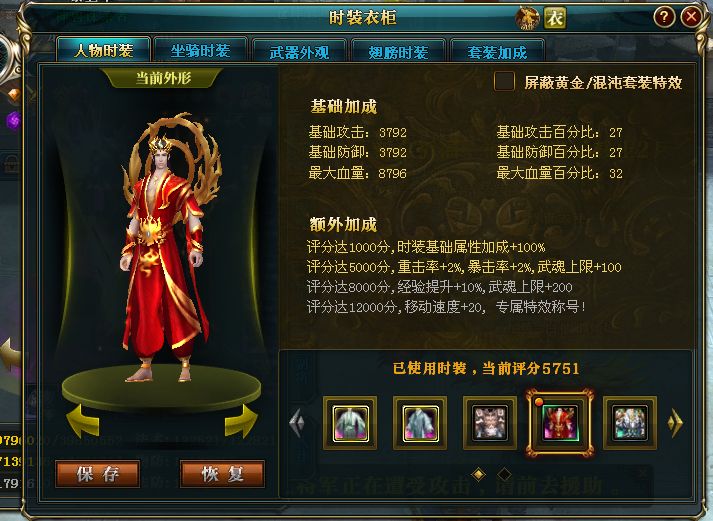
Task: Rotate character left with yellow arrow
Action: 83,421
